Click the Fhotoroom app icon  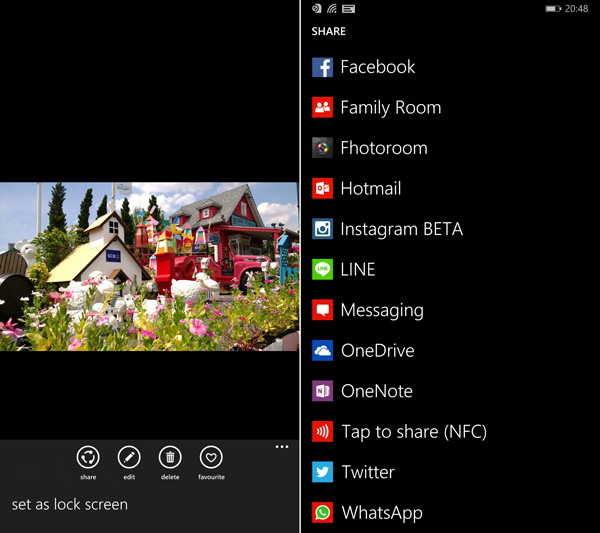click(322, 148)
